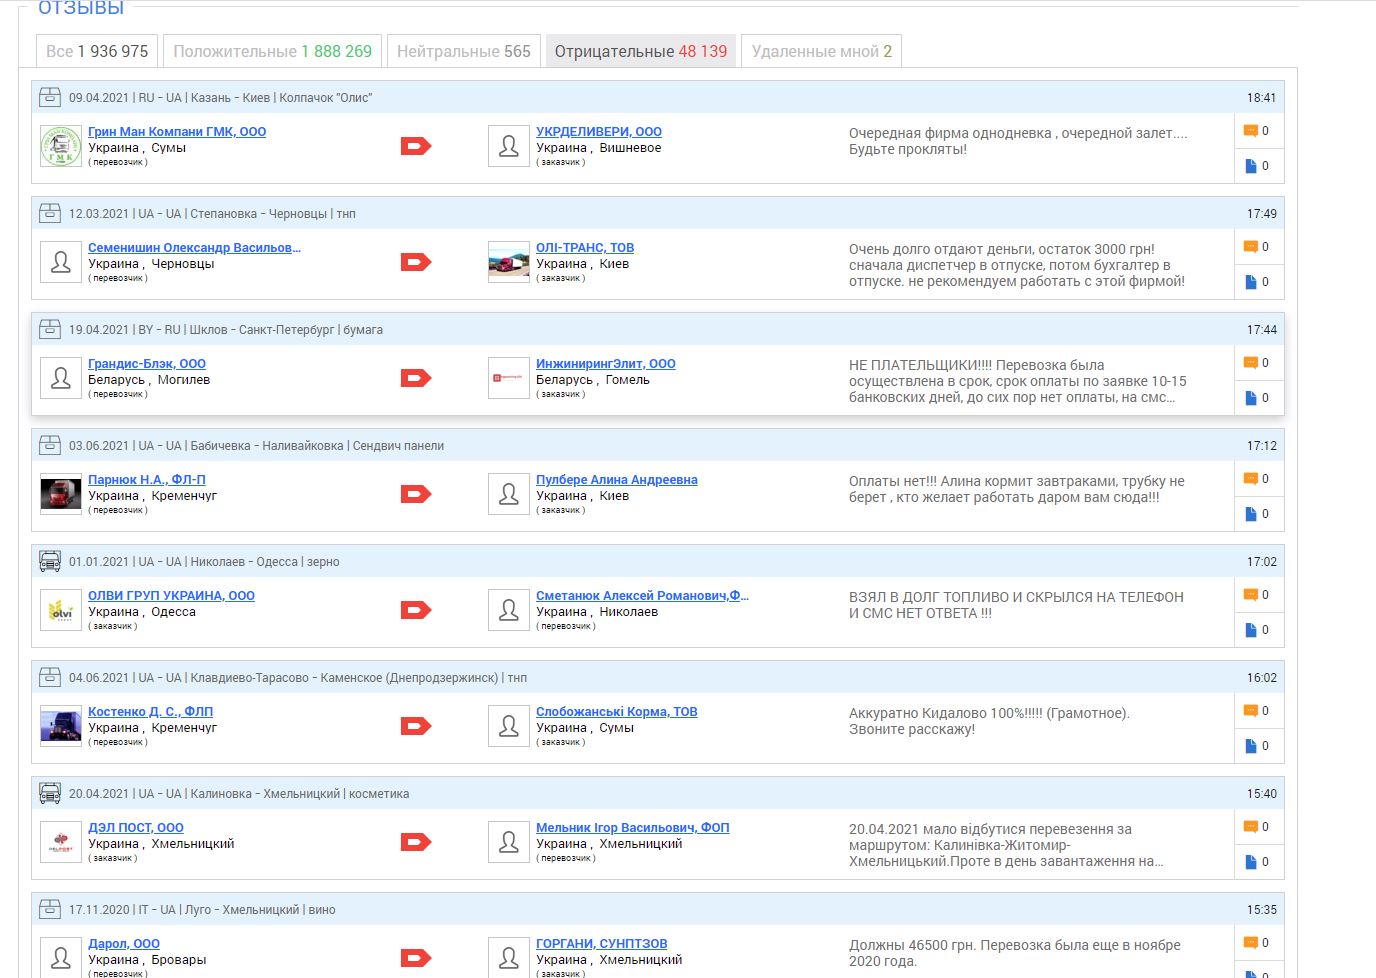Open document icon on ДЭЛ ПОСТ review
Viewport: 1376px width, 978px height.
coord(1250,862)
